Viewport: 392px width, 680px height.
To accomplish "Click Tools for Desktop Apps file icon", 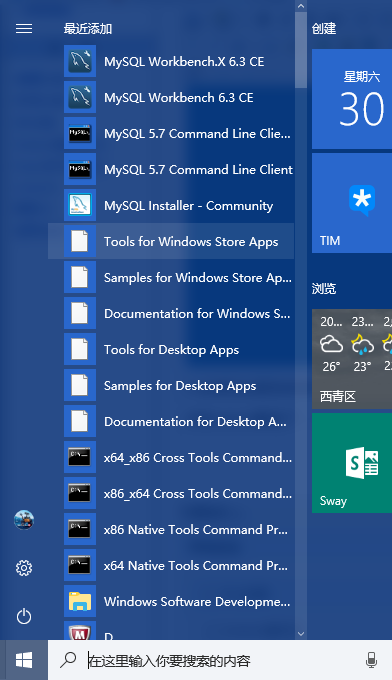I will [80, 349].
